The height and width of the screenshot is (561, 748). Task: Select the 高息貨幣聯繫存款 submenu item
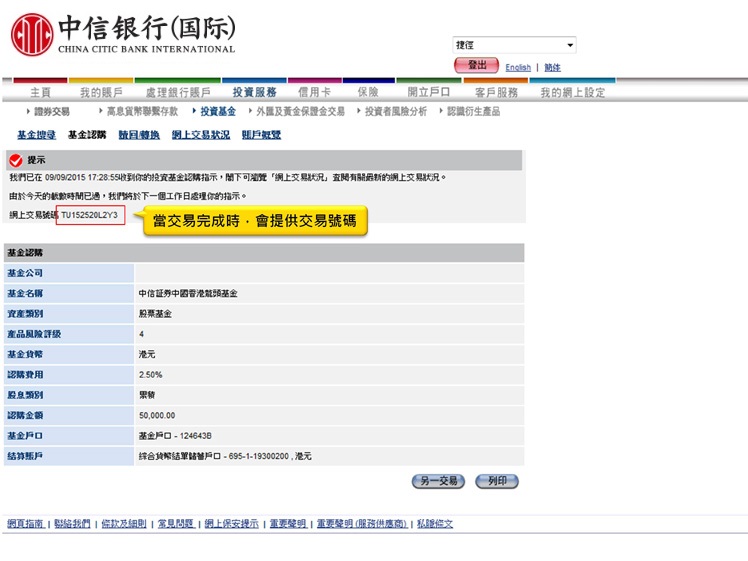point(142,112)
